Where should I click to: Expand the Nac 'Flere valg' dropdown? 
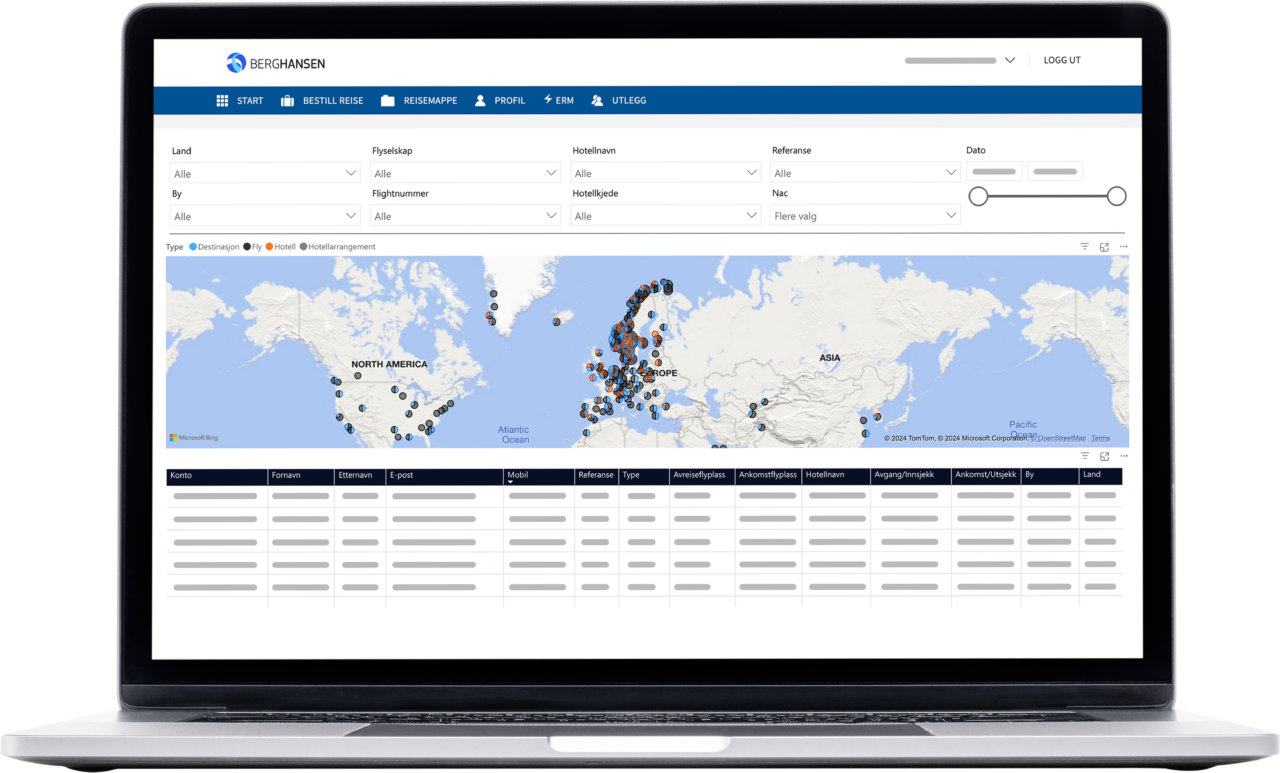[x=866, y=215]
